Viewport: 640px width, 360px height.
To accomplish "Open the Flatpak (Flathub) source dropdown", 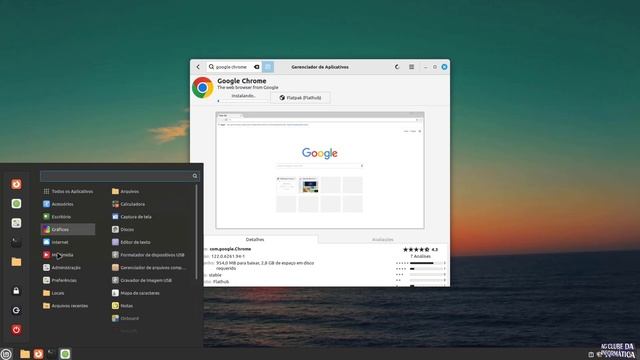I will pyautogui.click(x=300, y=98).
